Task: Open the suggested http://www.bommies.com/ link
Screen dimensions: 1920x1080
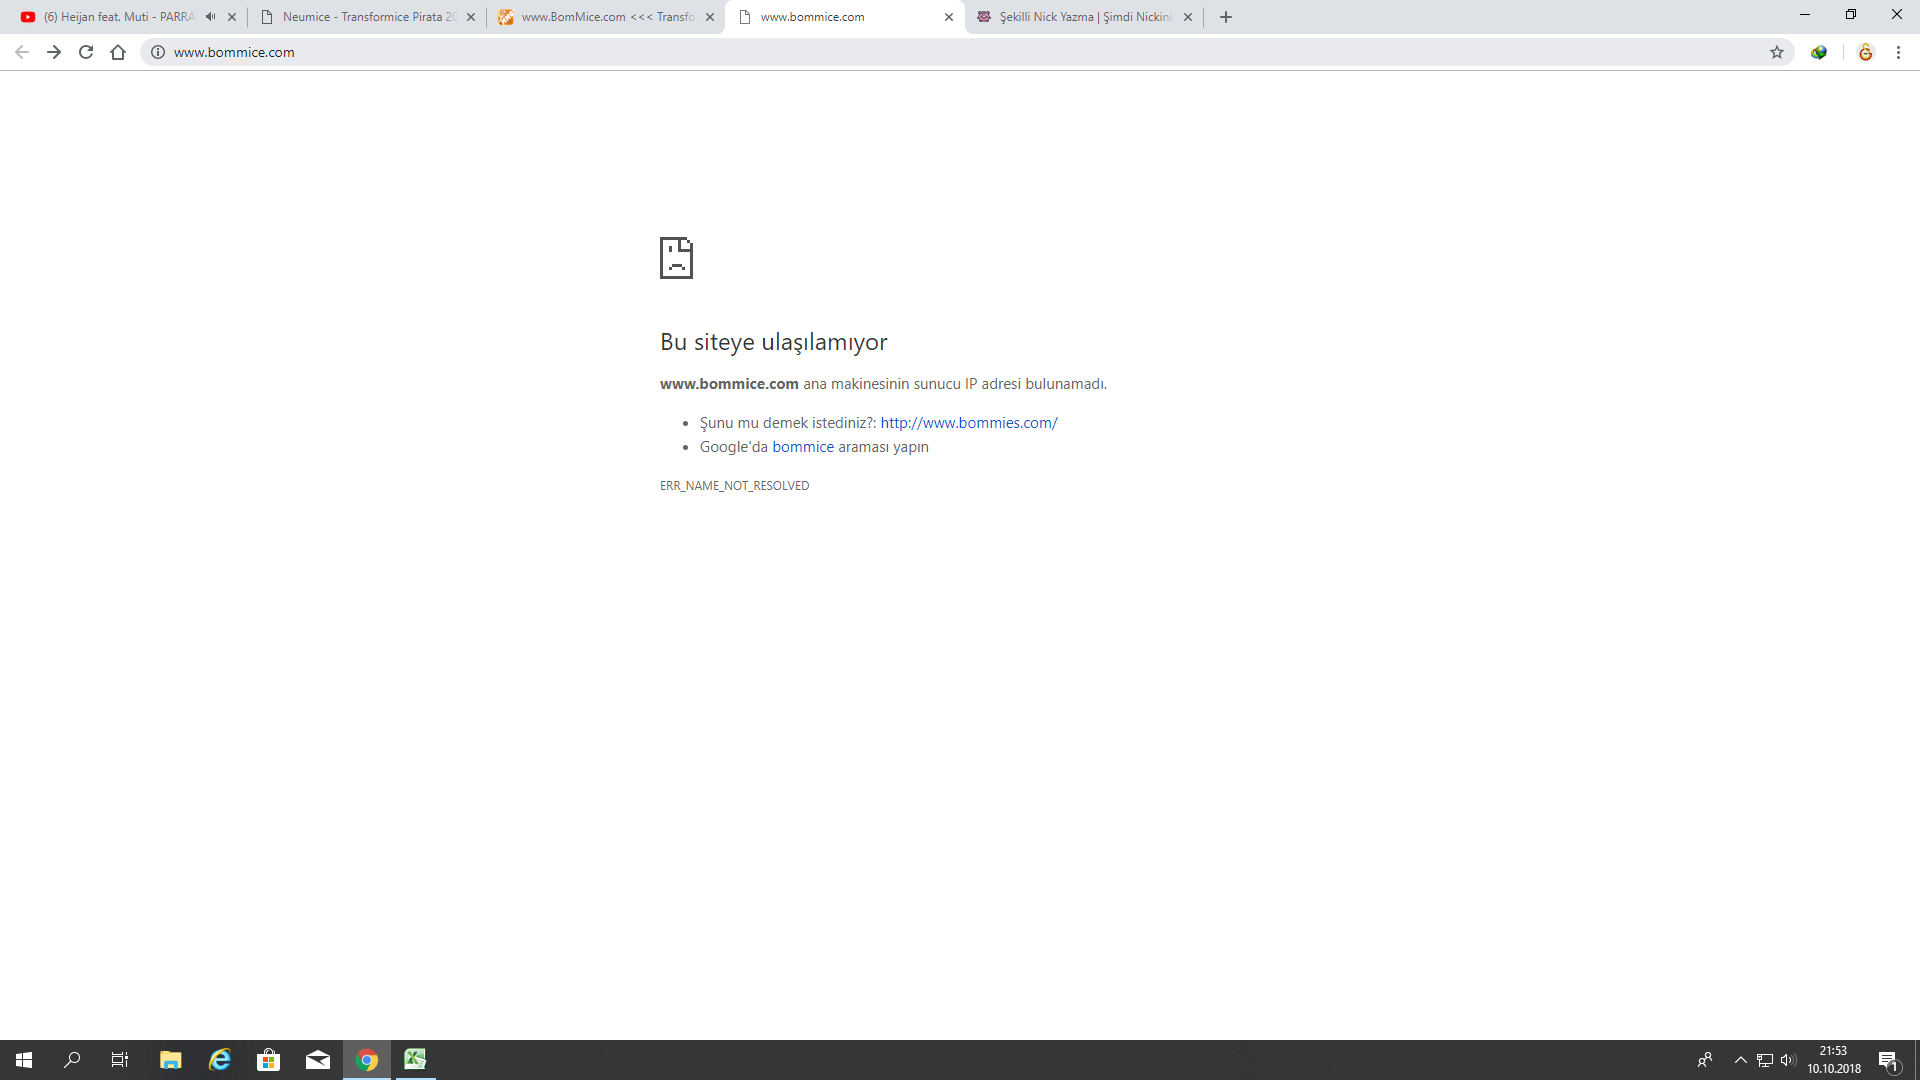Action: pyautogui.click(x=969, y=423)
